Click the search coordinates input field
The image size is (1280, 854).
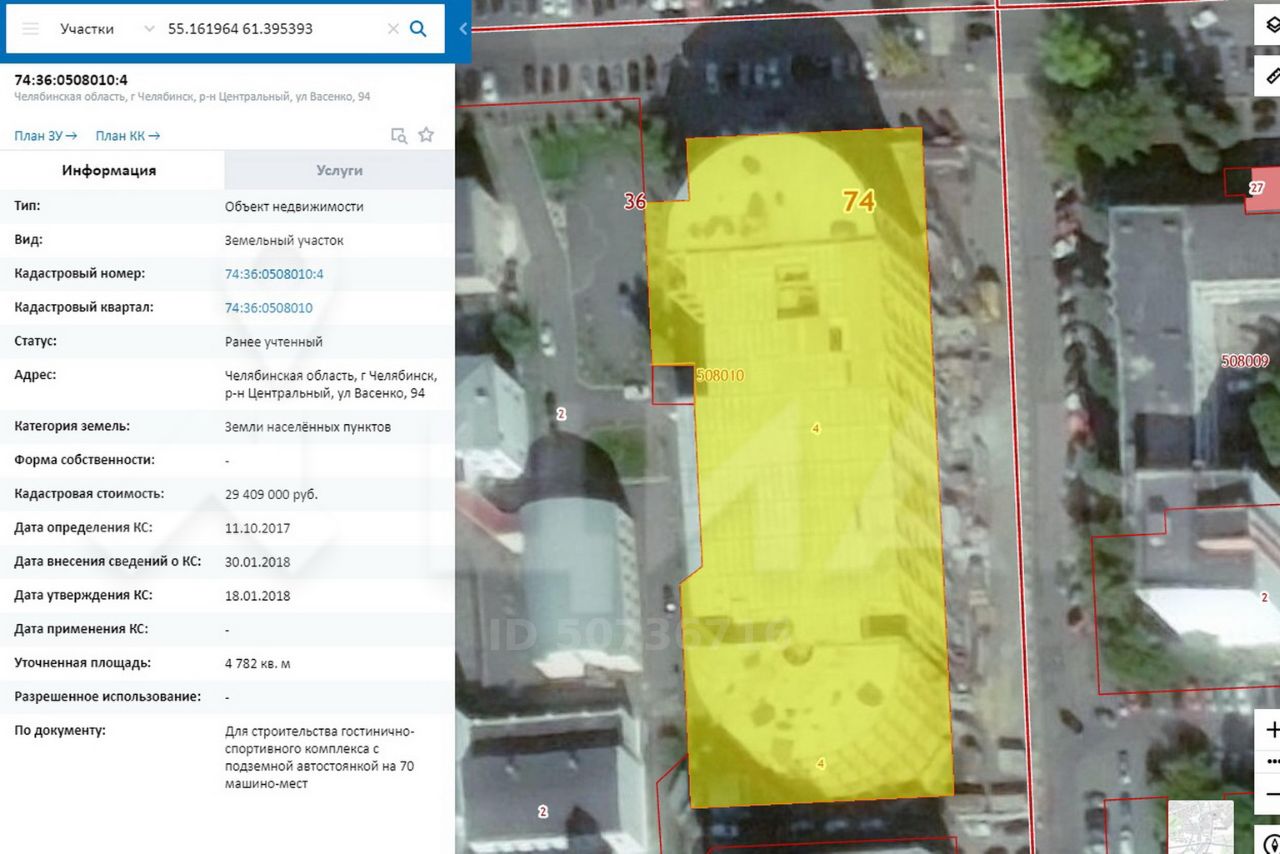(x=270, y=29)
